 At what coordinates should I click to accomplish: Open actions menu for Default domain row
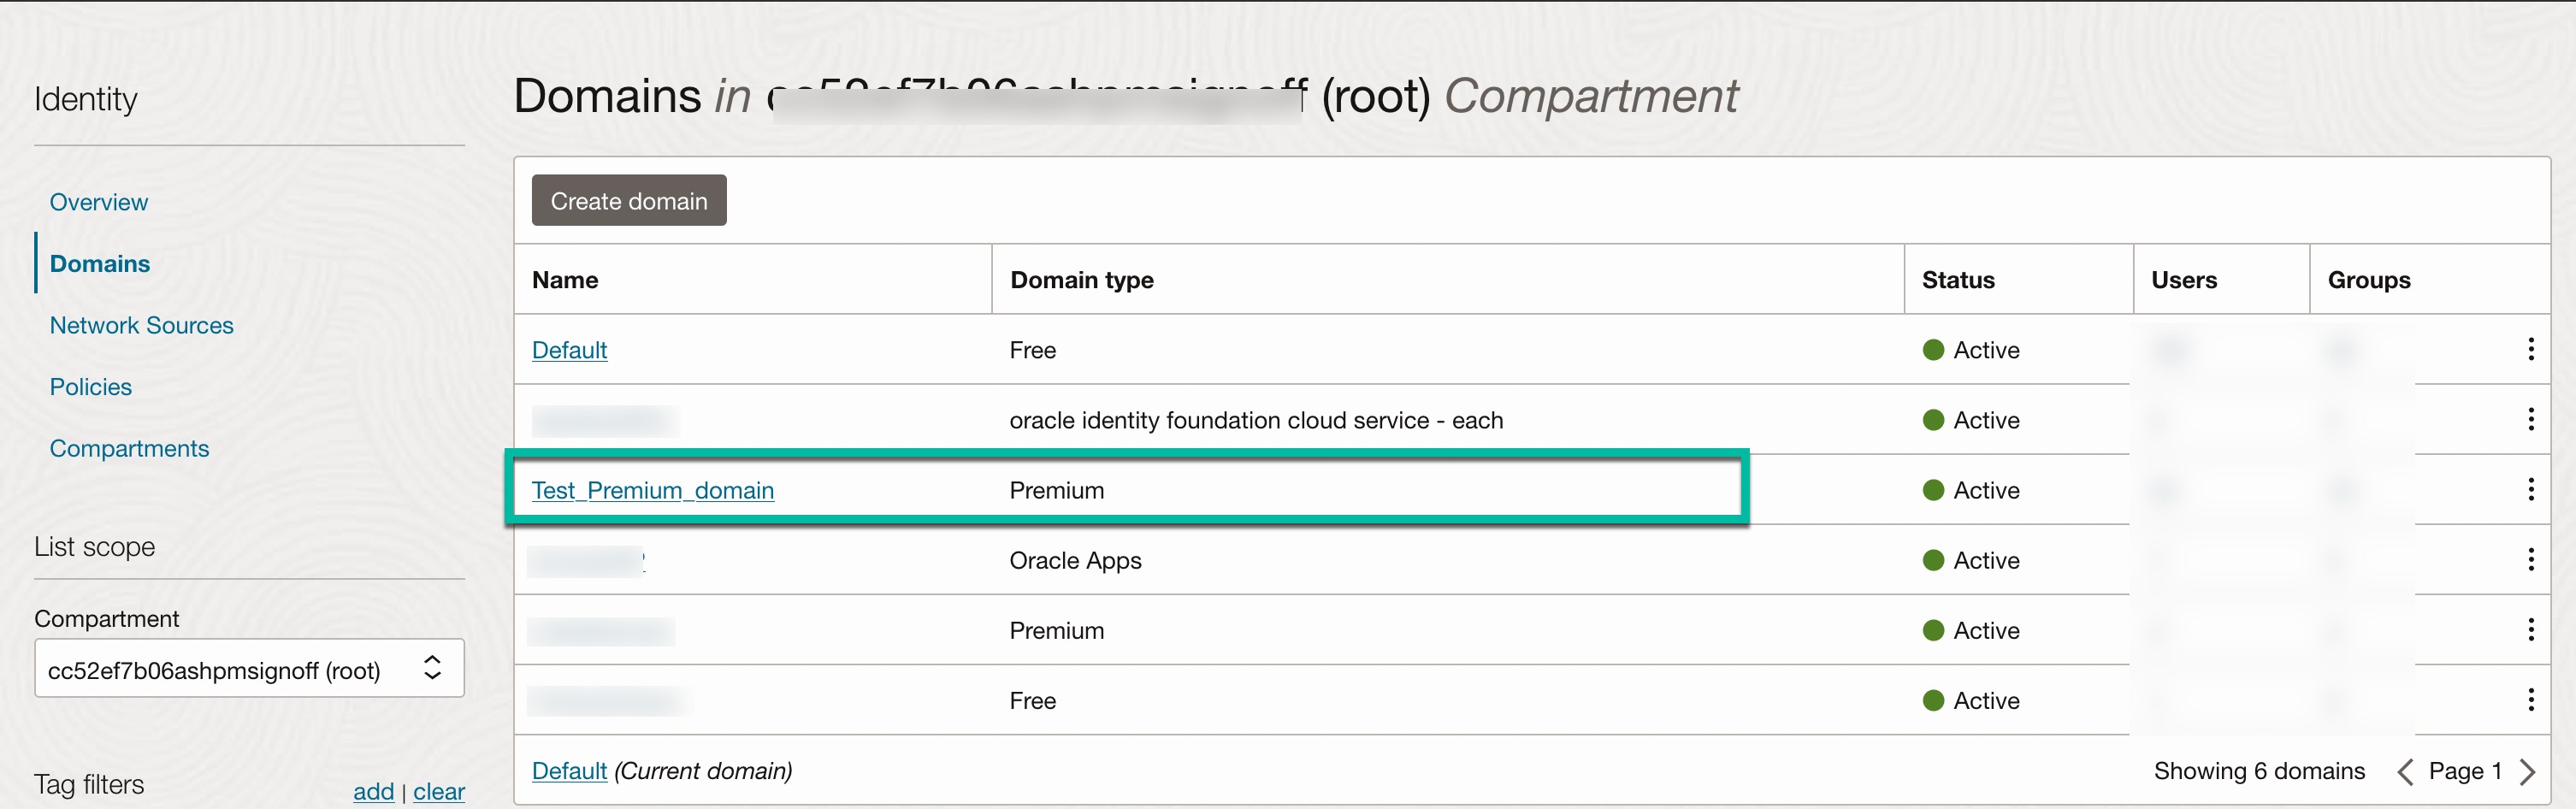pos(2530,349)
